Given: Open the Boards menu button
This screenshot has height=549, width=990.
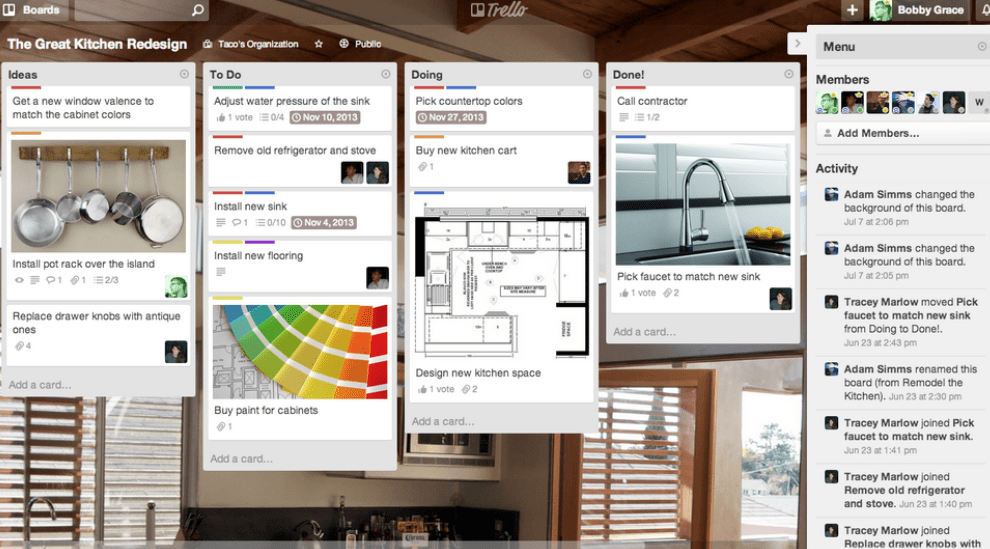Looking at the screenshot, I should coord(33,10).
